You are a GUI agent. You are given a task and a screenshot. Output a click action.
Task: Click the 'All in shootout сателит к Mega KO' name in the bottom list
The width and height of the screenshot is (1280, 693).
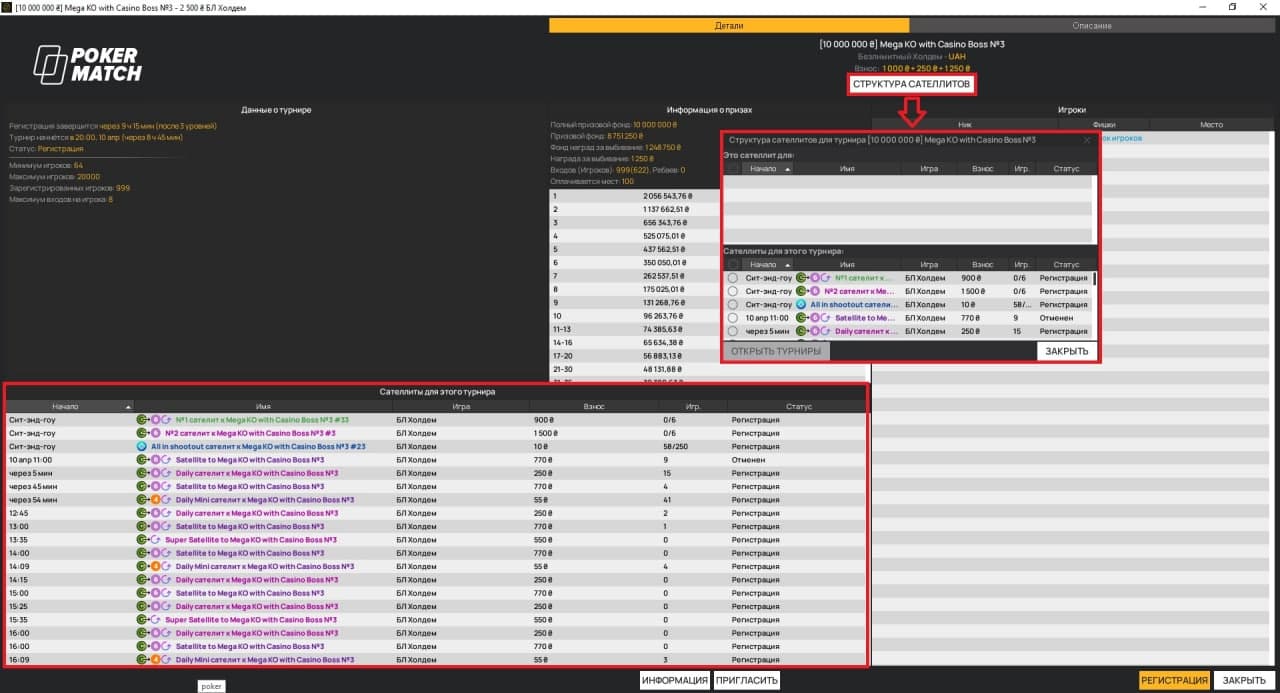click(258, 447)
